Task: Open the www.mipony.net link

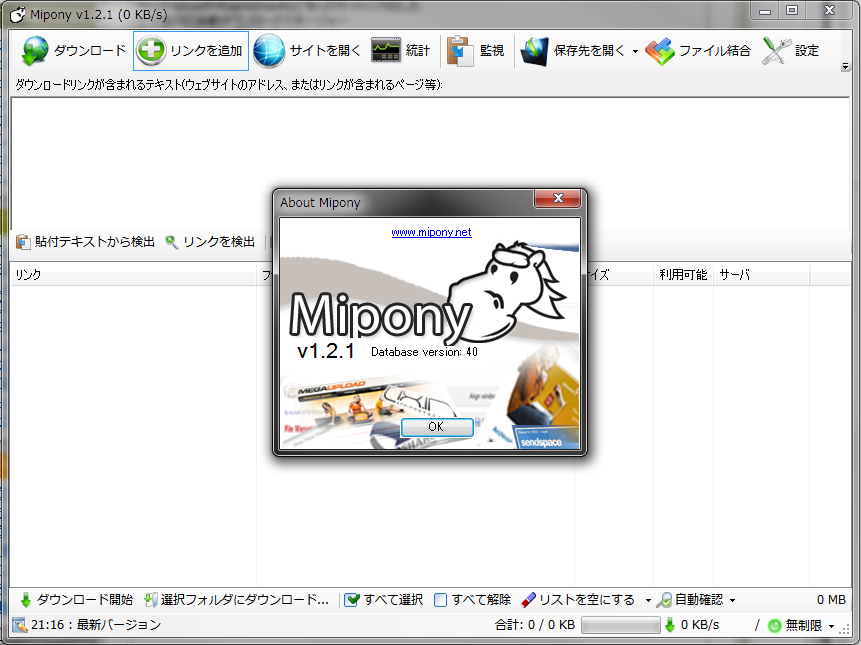Action: pyautogui.click(x=431, y=232)
